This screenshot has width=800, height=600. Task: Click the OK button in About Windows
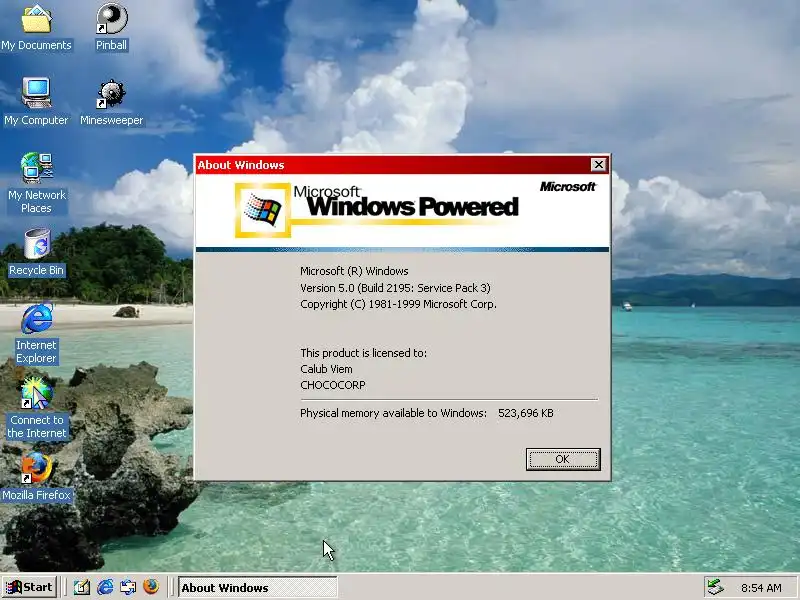click(x=563, y=459)
